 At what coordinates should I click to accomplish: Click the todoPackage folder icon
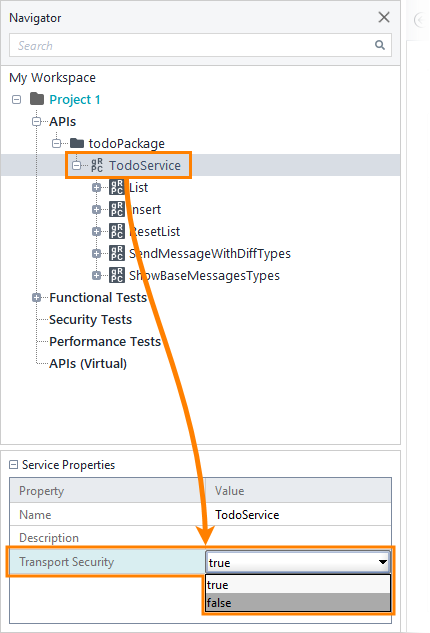77,143
